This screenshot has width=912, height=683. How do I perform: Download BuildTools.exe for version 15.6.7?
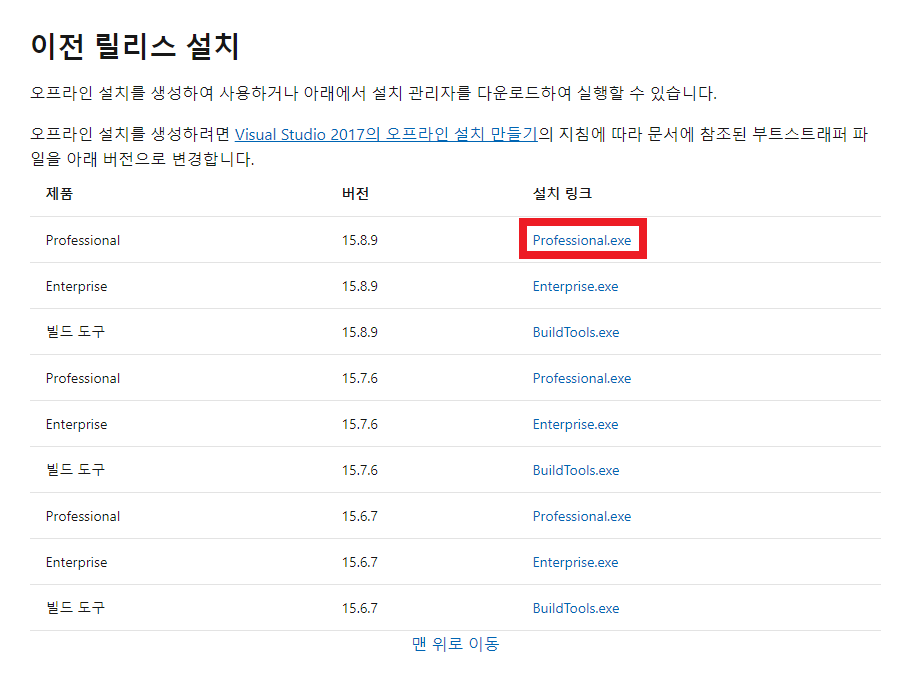click(576, 608)
